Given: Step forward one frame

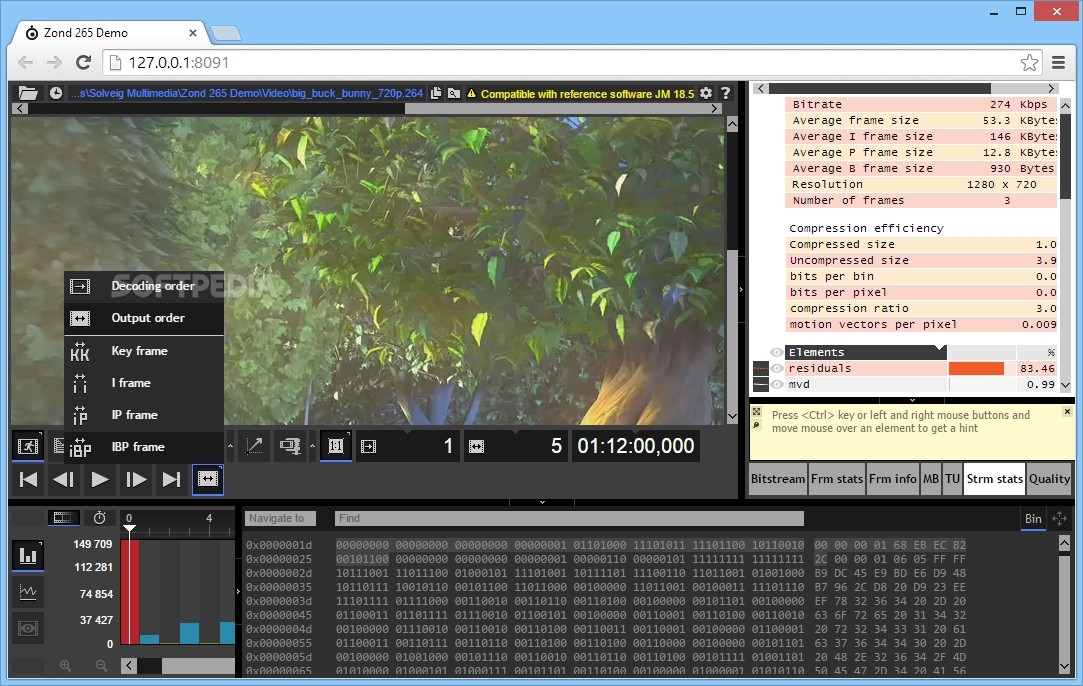Looking at the screenshot, I should tap(135, 479).
